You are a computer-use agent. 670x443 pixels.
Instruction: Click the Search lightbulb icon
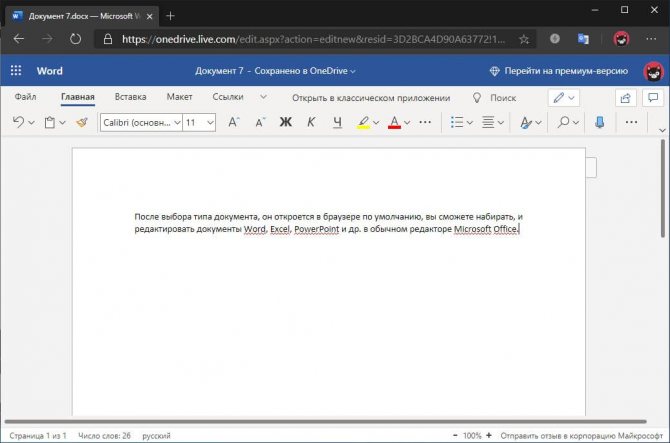click(477, 98)
